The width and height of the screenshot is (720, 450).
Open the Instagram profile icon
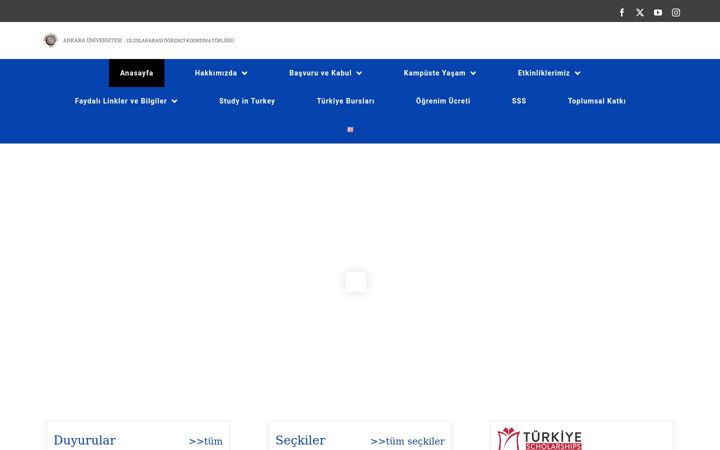click(x=676, y=12)
